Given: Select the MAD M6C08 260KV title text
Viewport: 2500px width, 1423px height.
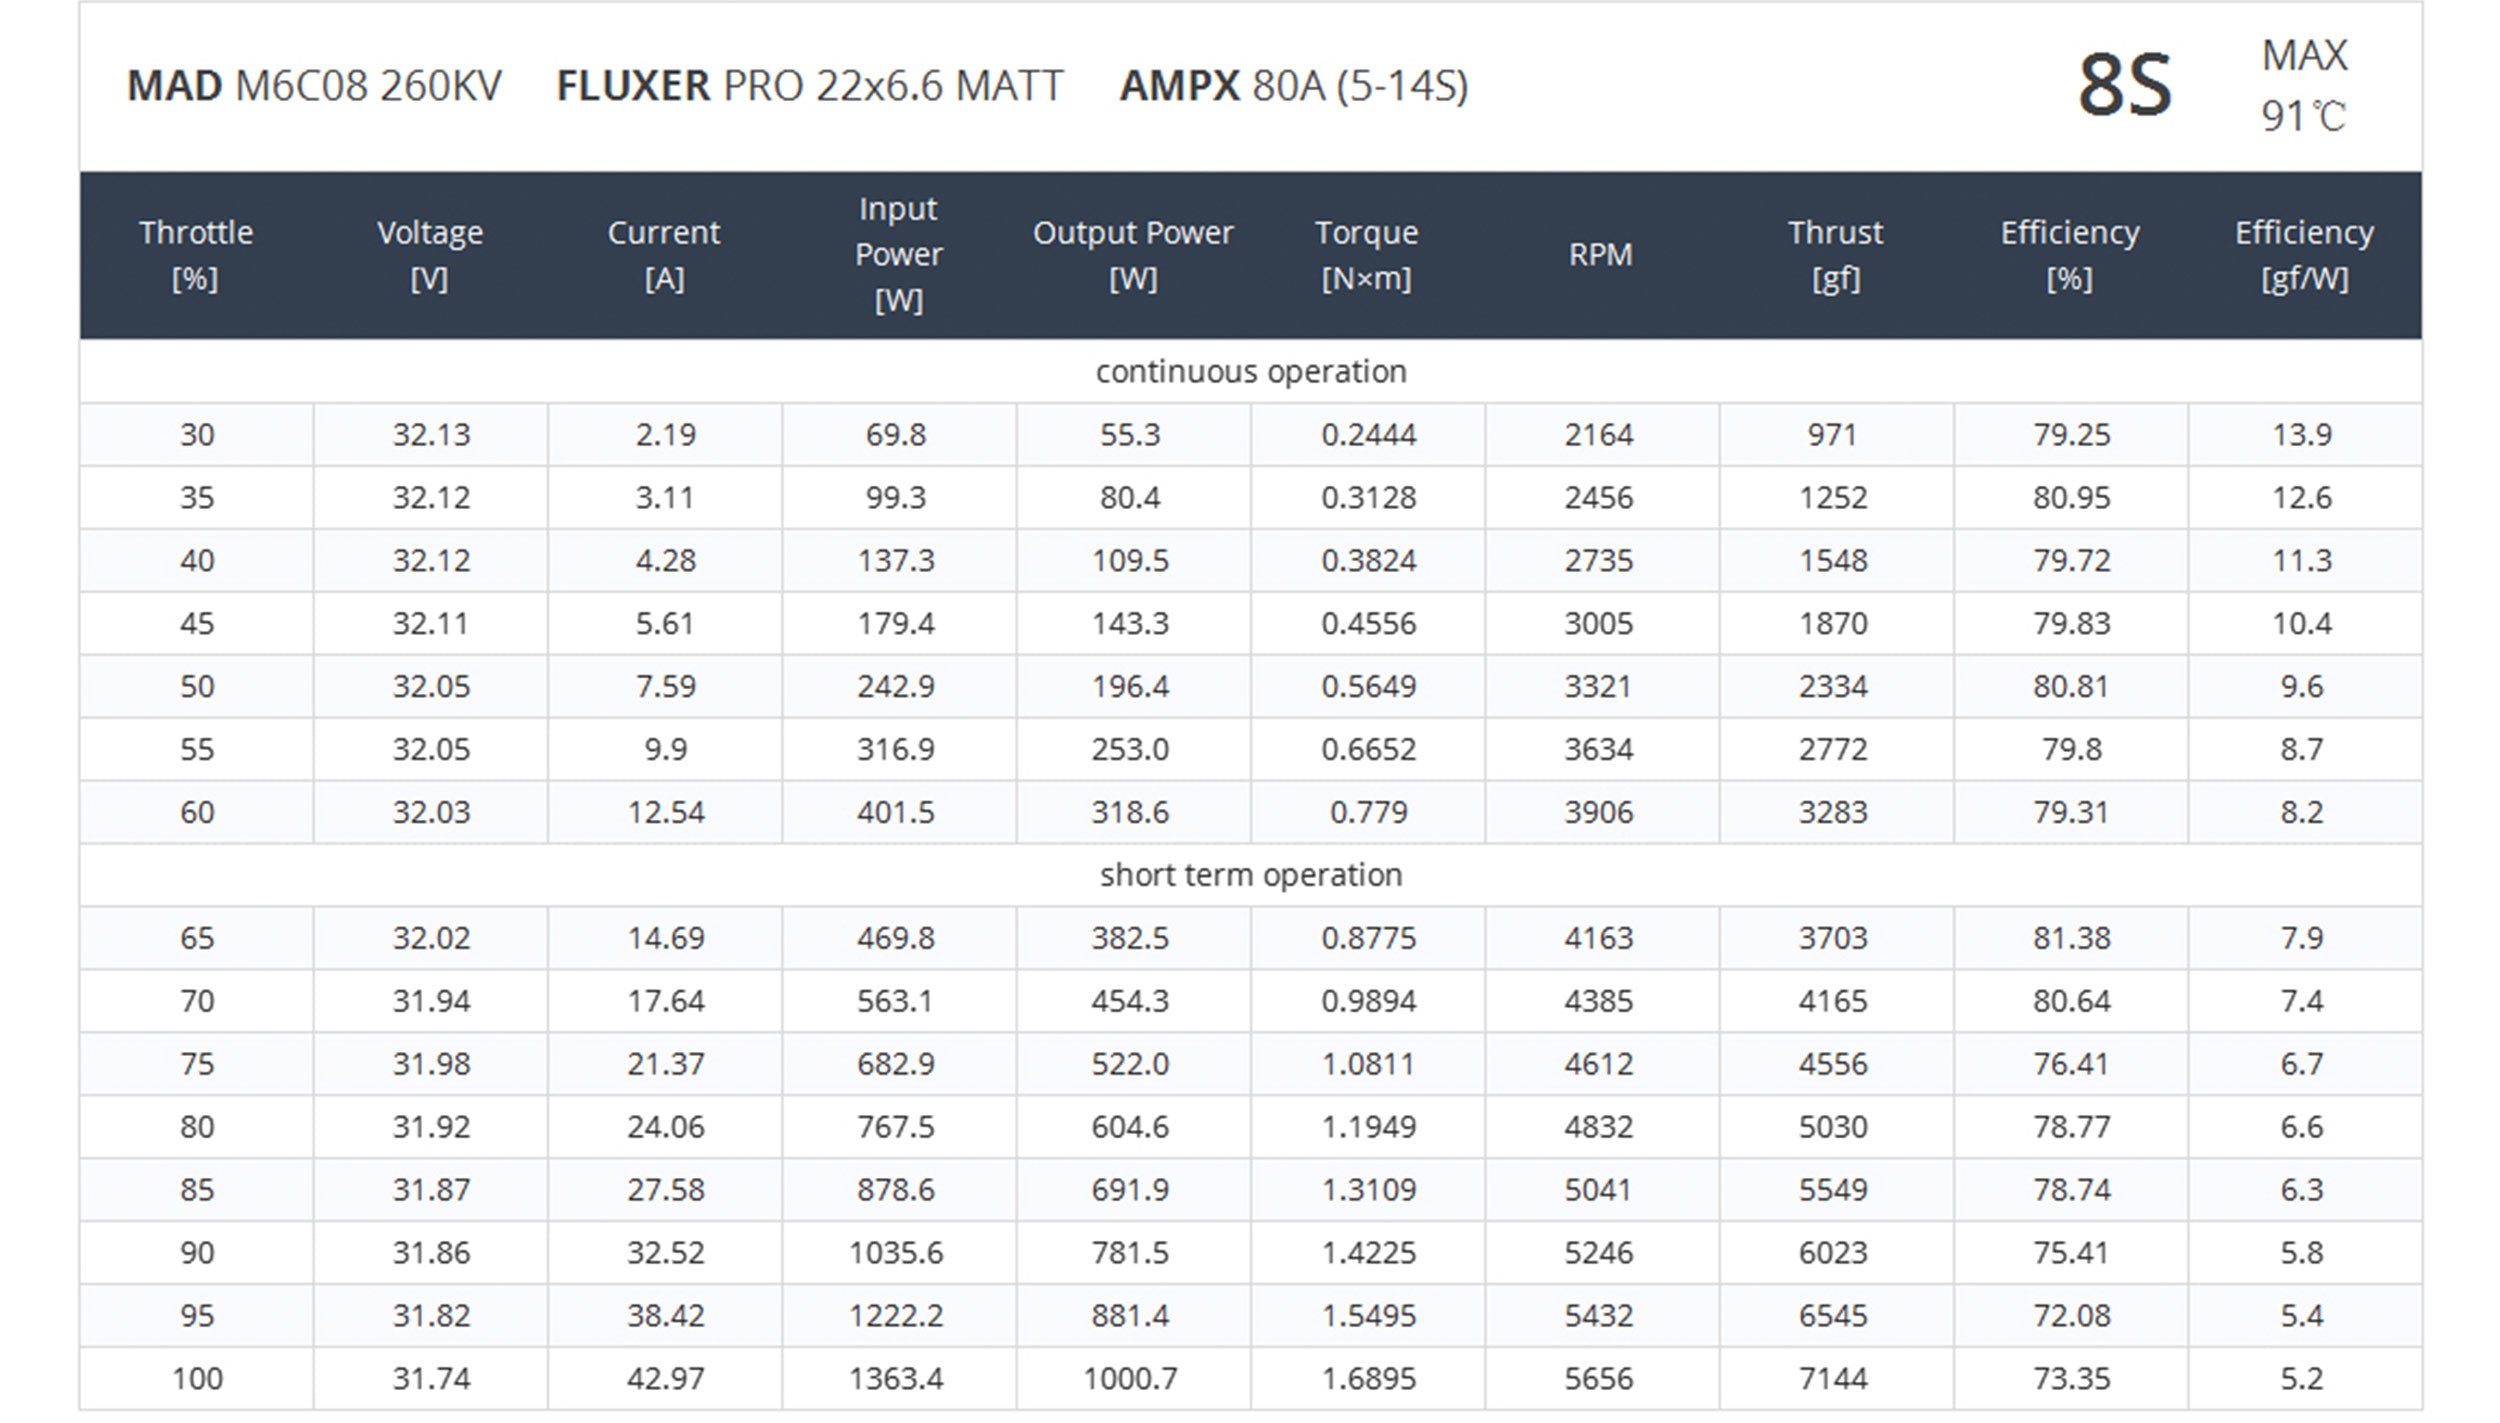Looking at the screenshot, I should coord(314,86).
